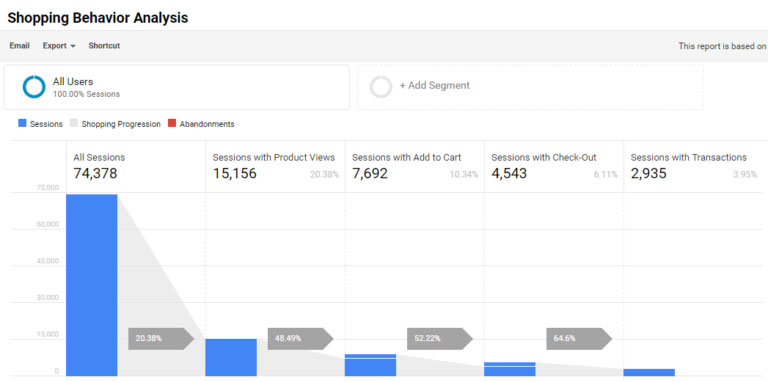Click the 20.38% progression arrow
768x382 pixels.
(161, 338)
